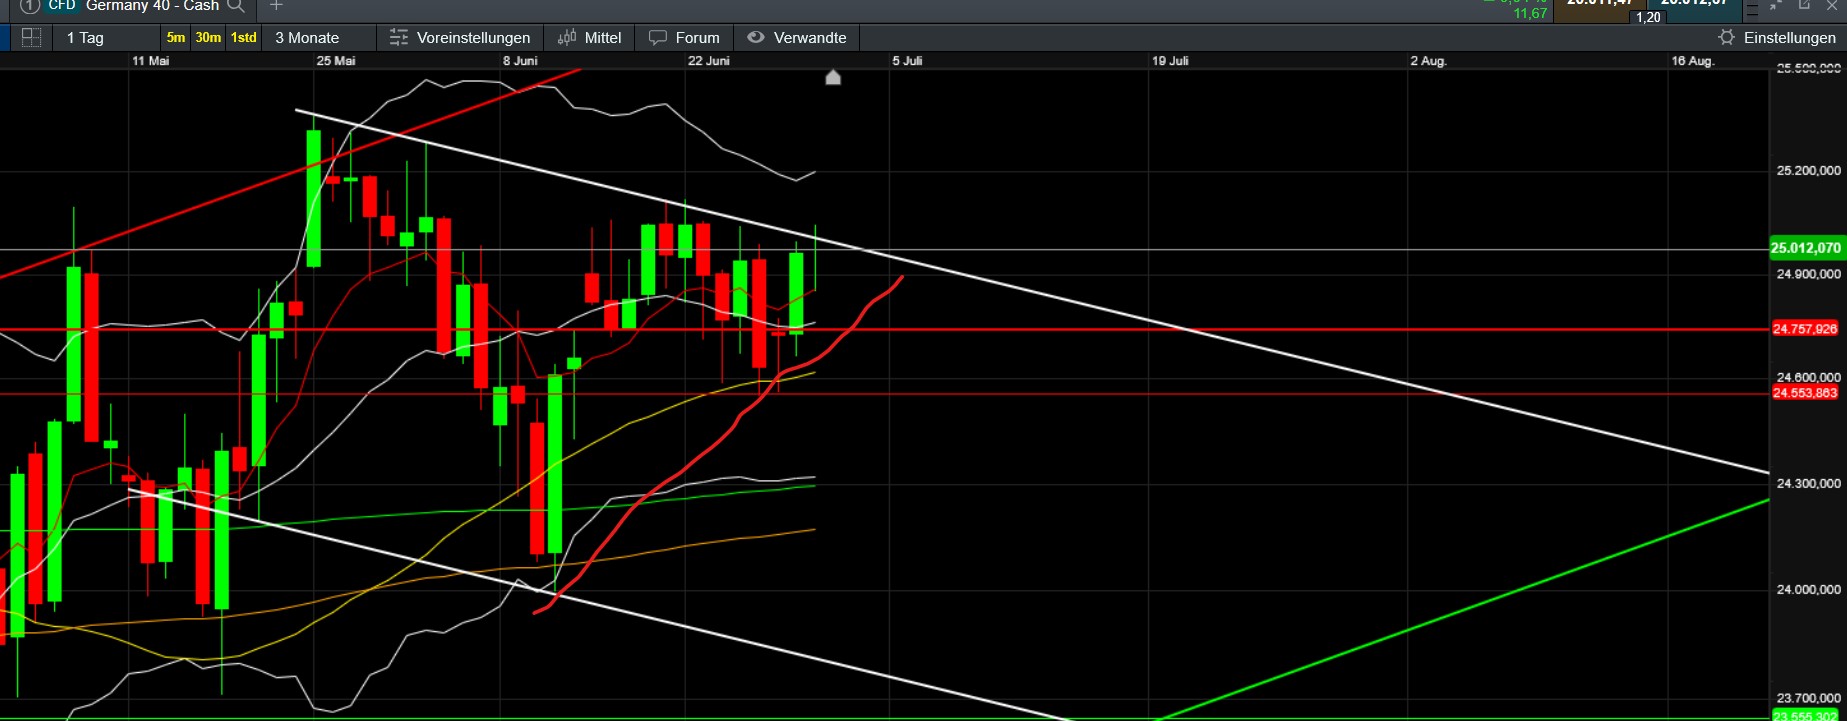The image size is (1847, 721).
Task: Add a new chart tab with the plus icon
Action: point(277,6)
